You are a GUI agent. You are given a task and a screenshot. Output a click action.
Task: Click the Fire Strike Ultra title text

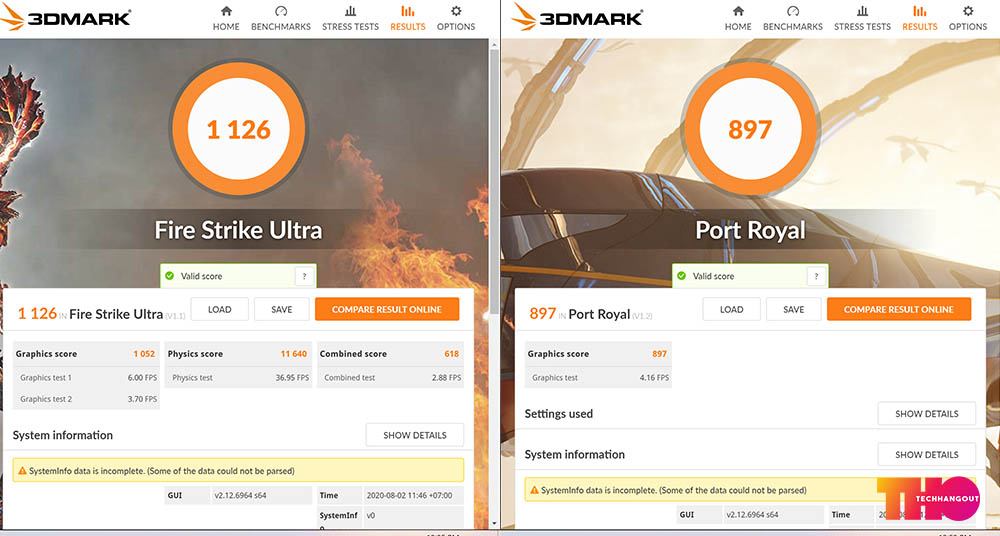pyautogui.click(x=239, y=230)
